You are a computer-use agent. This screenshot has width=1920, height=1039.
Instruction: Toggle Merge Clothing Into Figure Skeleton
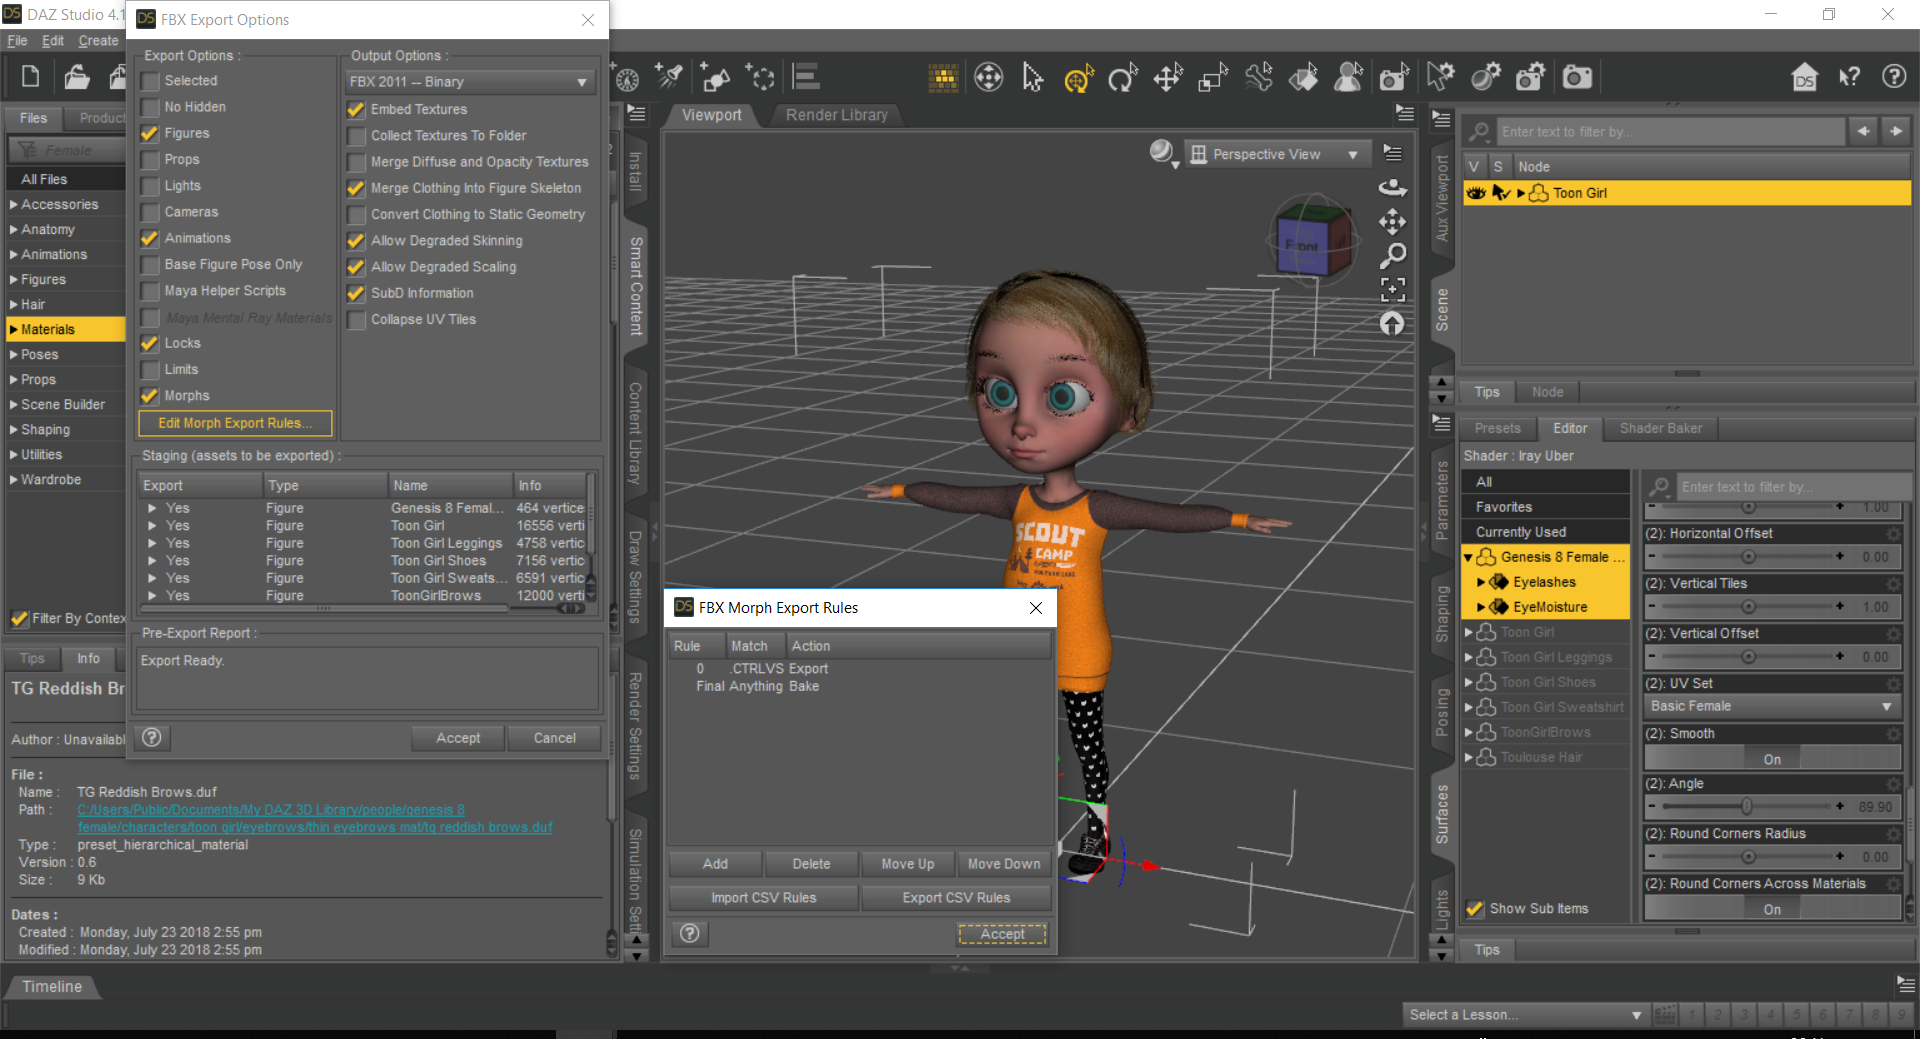click(x=356, y=188)
